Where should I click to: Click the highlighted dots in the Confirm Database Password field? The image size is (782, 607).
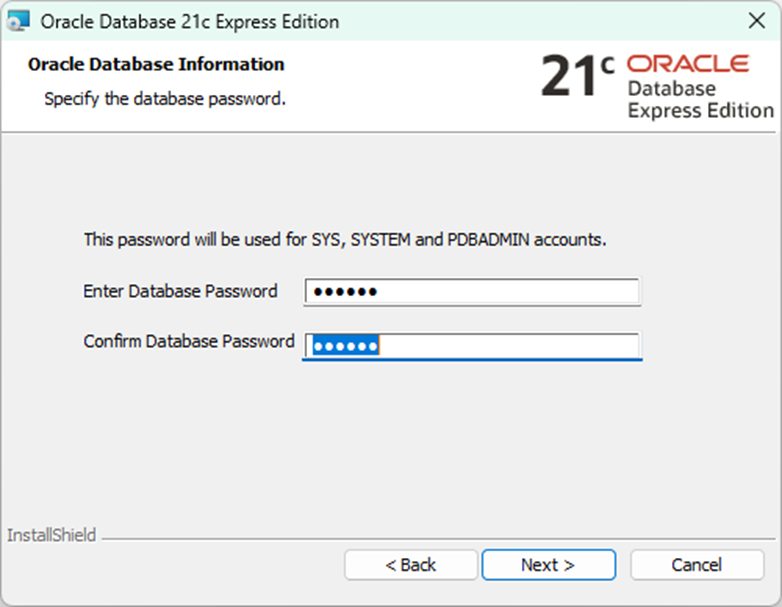click(x=345, y=346)
